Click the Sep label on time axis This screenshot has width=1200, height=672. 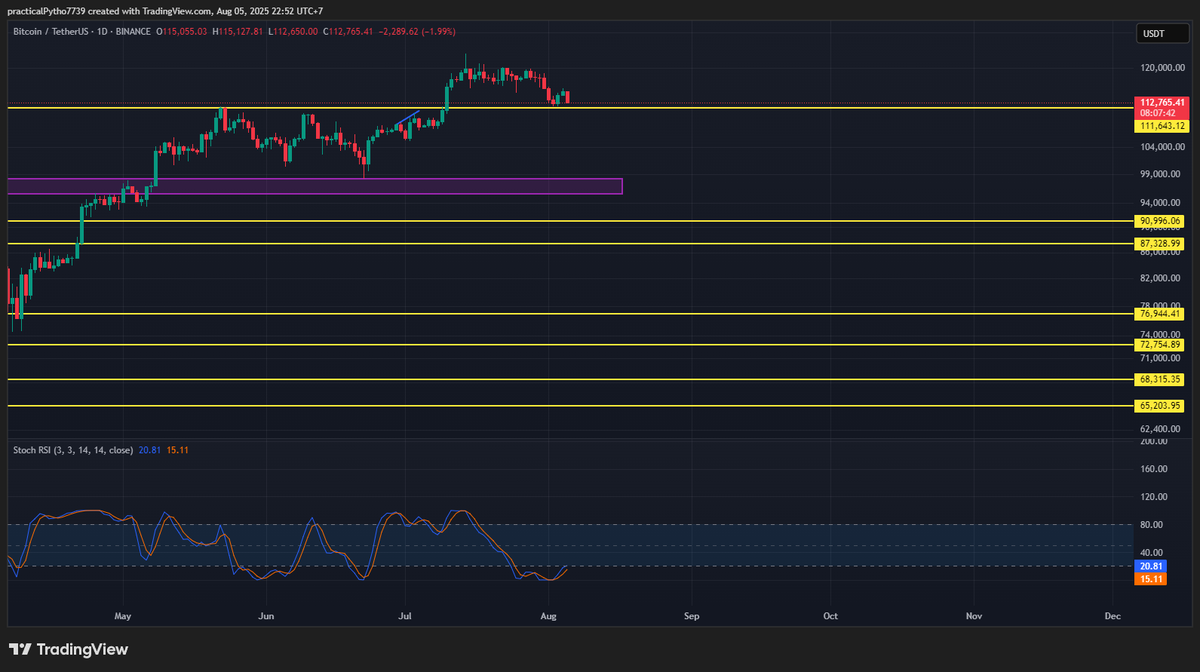pos(689,617)
